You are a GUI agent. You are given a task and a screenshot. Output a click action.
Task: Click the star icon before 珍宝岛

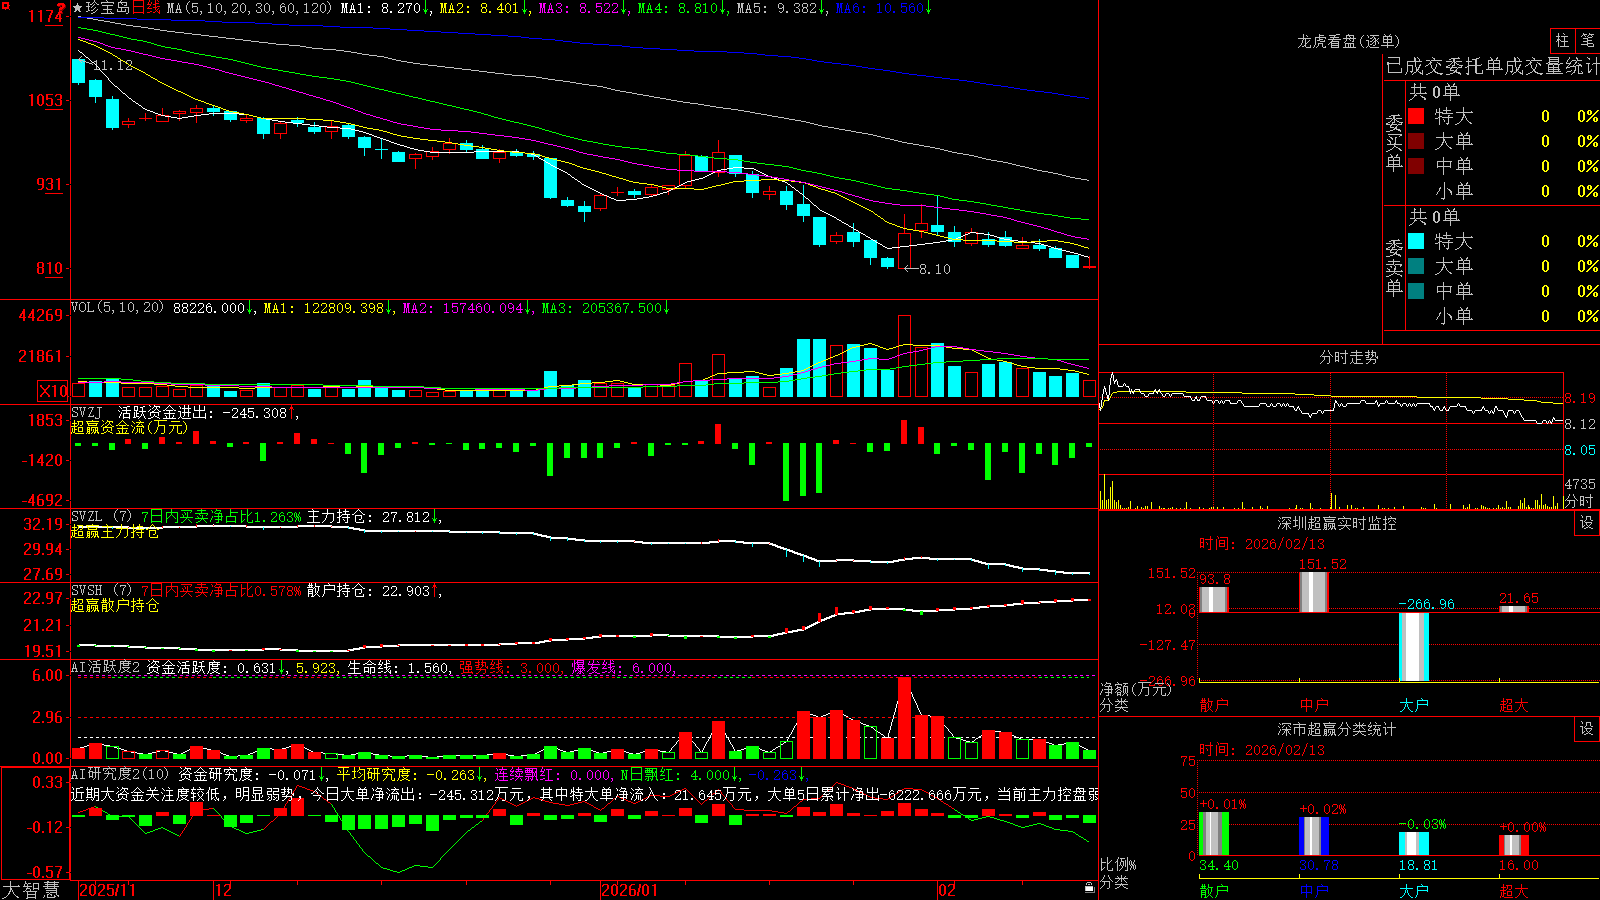tap(78, 8)
